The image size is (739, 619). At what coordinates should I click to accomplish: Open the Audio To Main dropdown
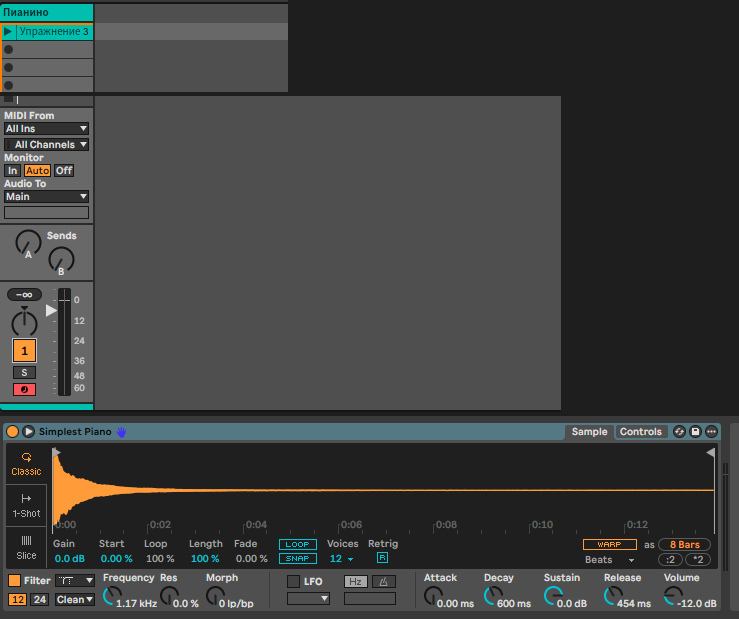tap(46, 197)
